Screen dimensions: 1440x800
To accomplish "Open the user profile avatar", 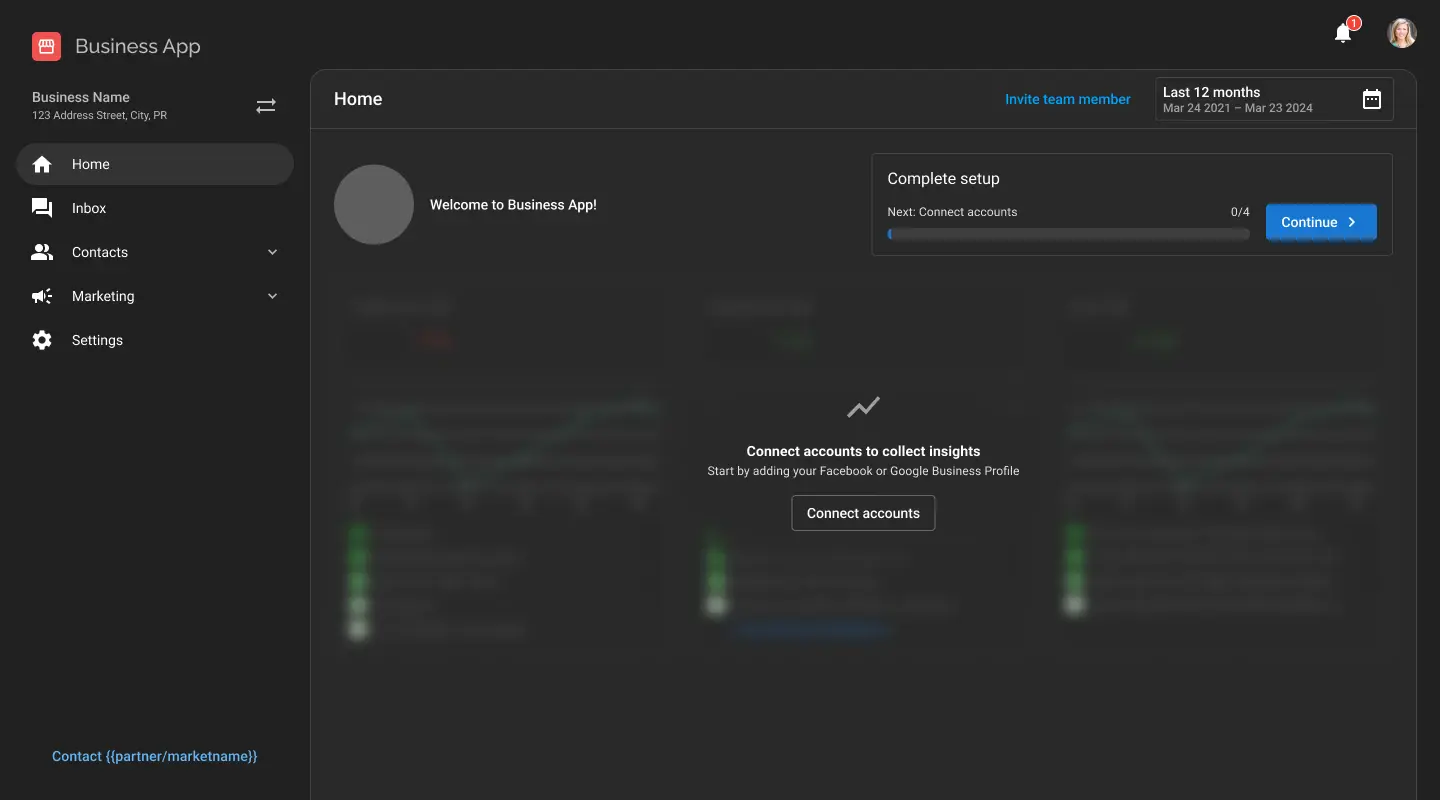I will tap(1401, 33).
